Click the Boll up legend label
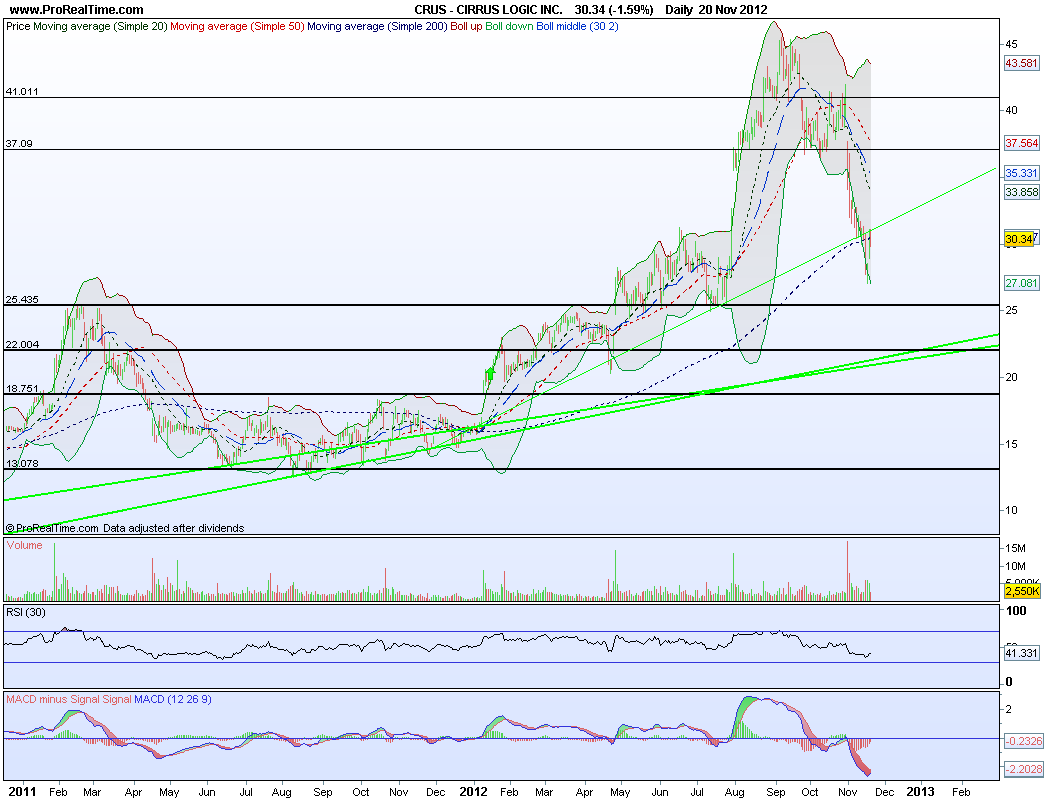1050x800 pixels. coord(466,26)
